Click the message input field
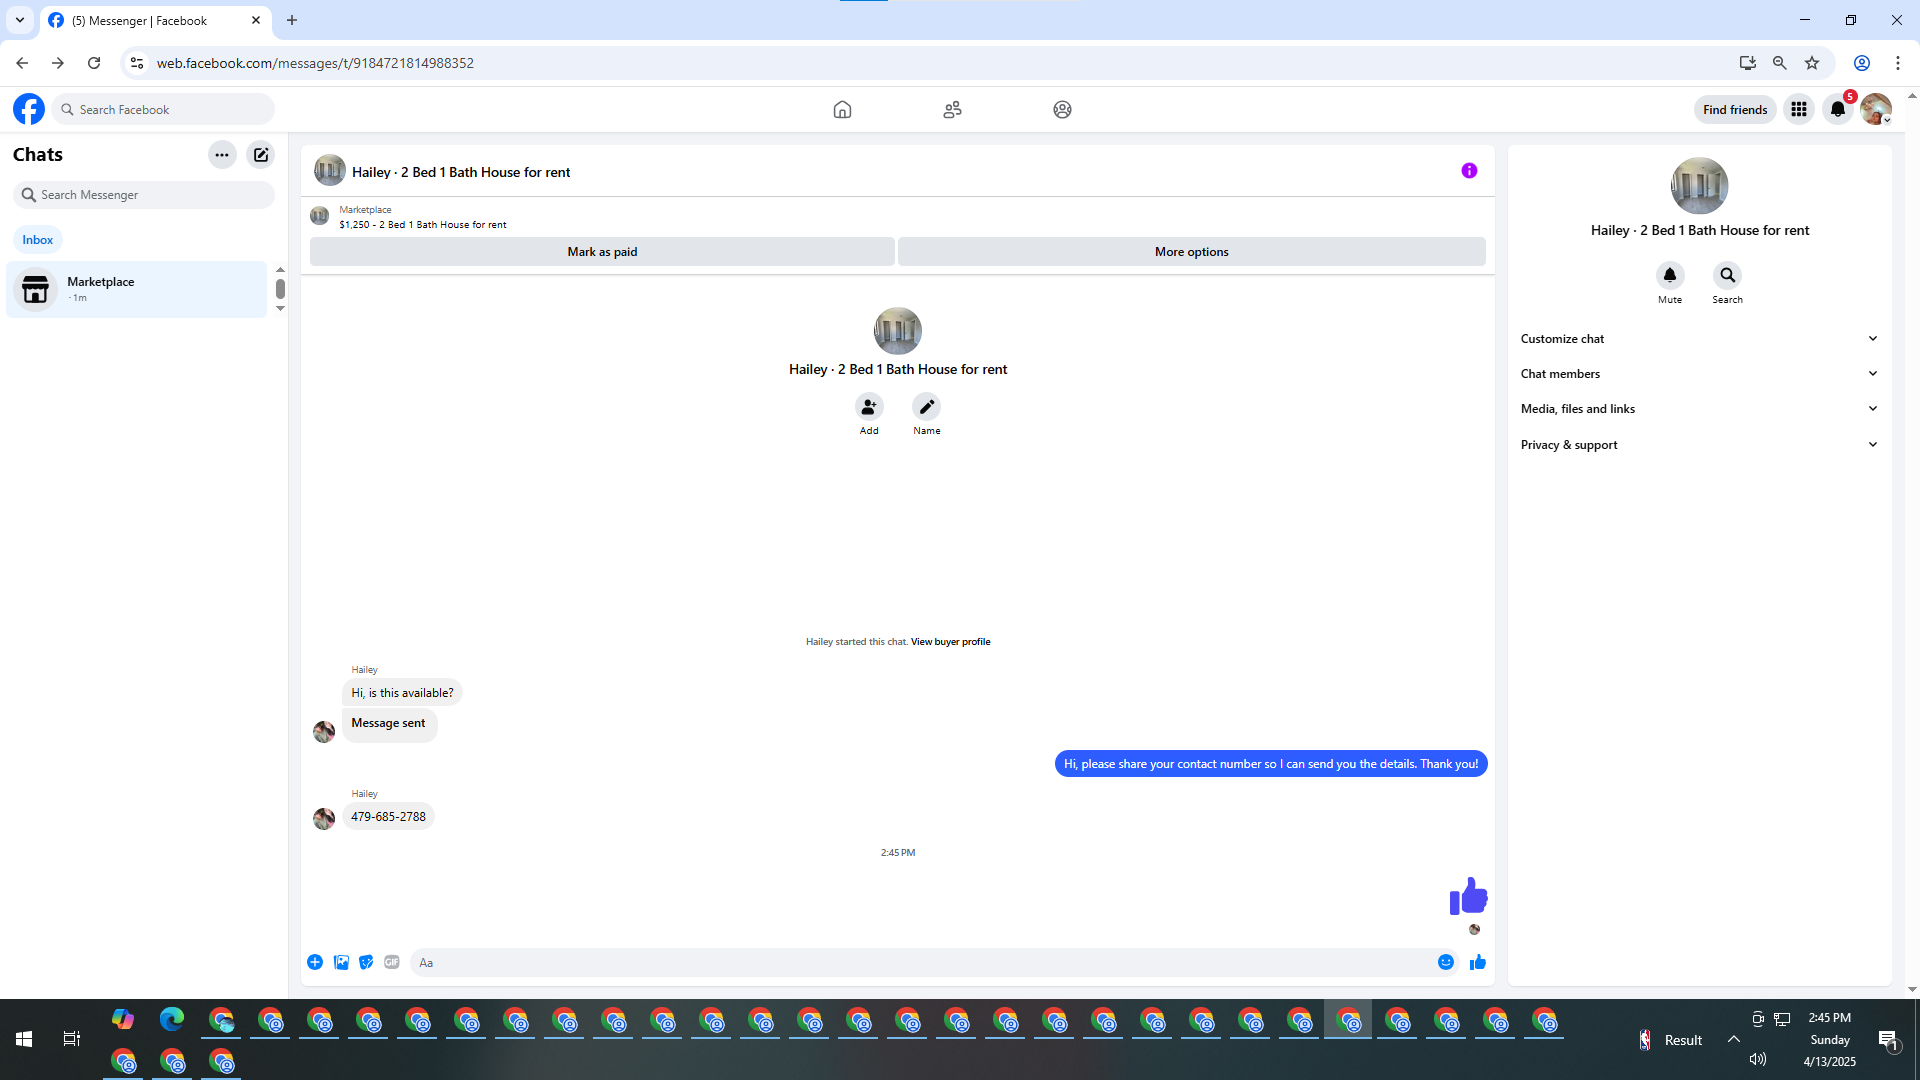 920,962
